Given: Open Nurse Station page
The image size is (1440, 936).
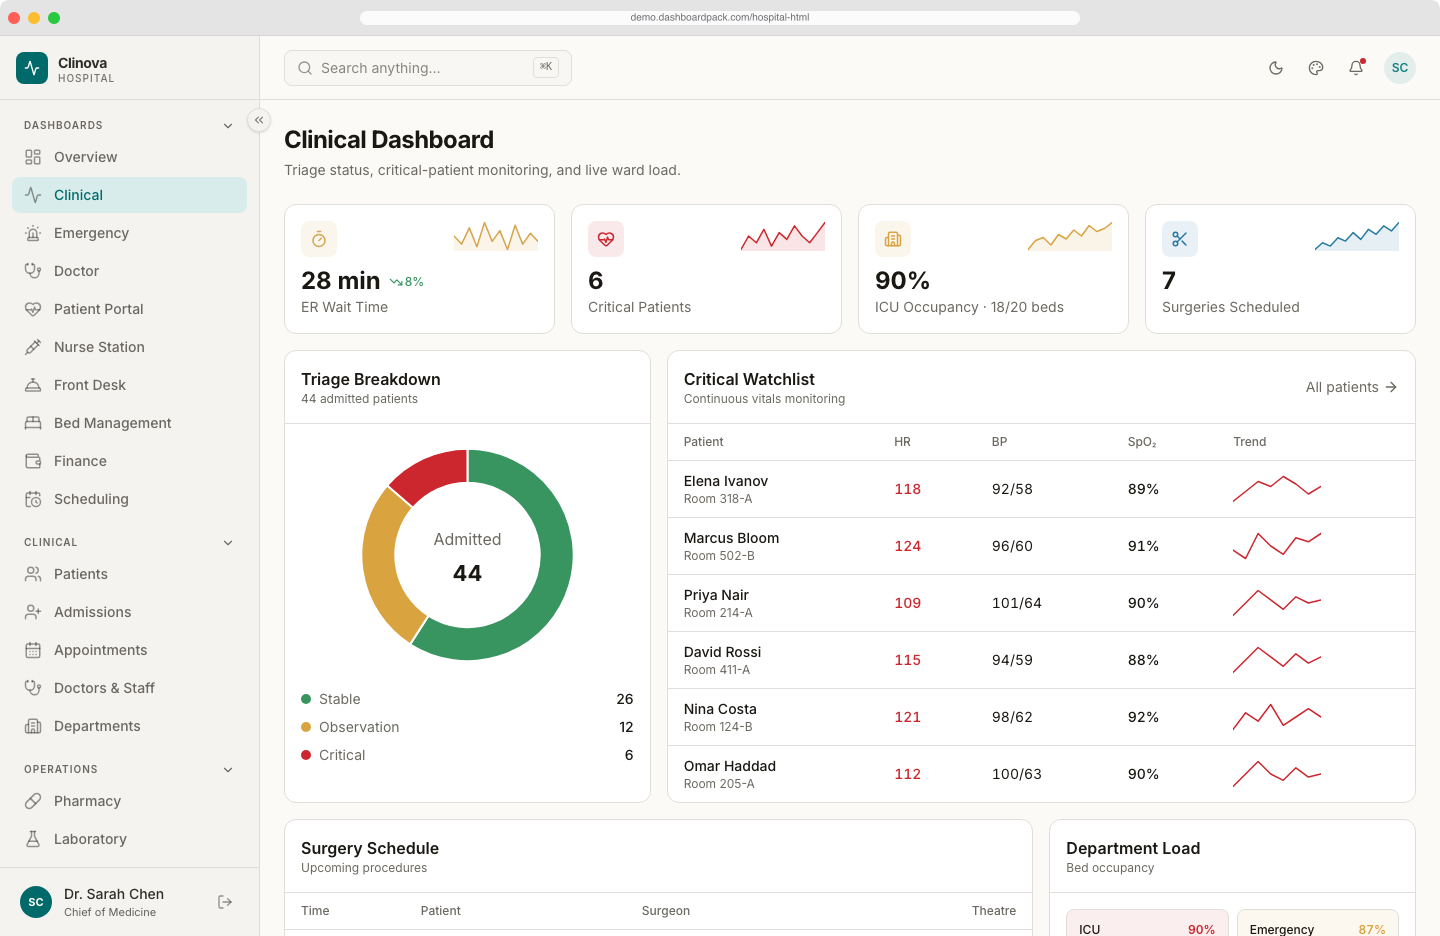Looking at the screenshot, I should (x=129, y=347).
